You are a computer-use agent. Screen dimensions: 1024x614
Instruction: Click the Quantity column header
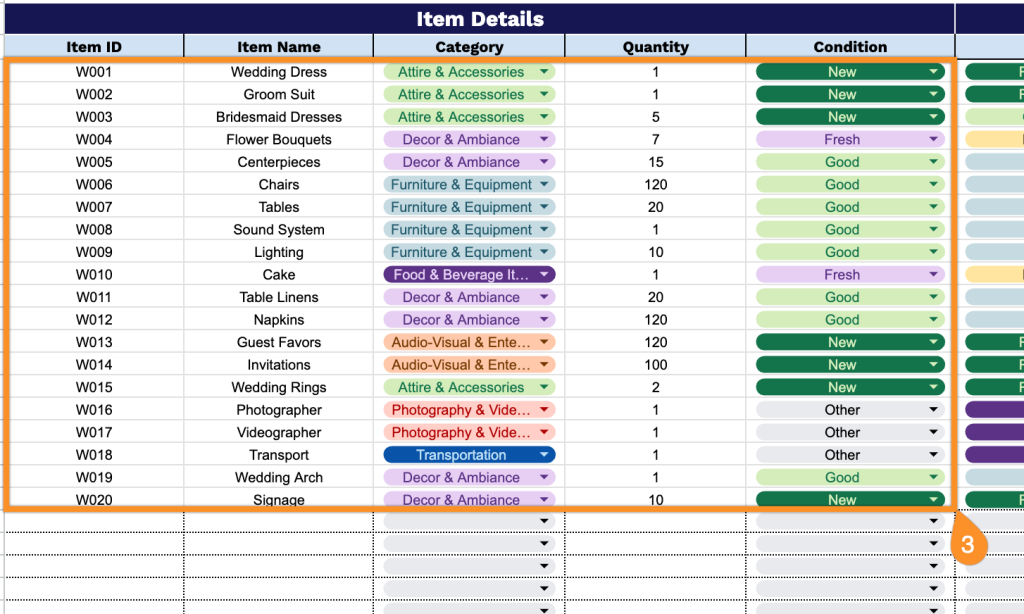[x=655, y=47]
